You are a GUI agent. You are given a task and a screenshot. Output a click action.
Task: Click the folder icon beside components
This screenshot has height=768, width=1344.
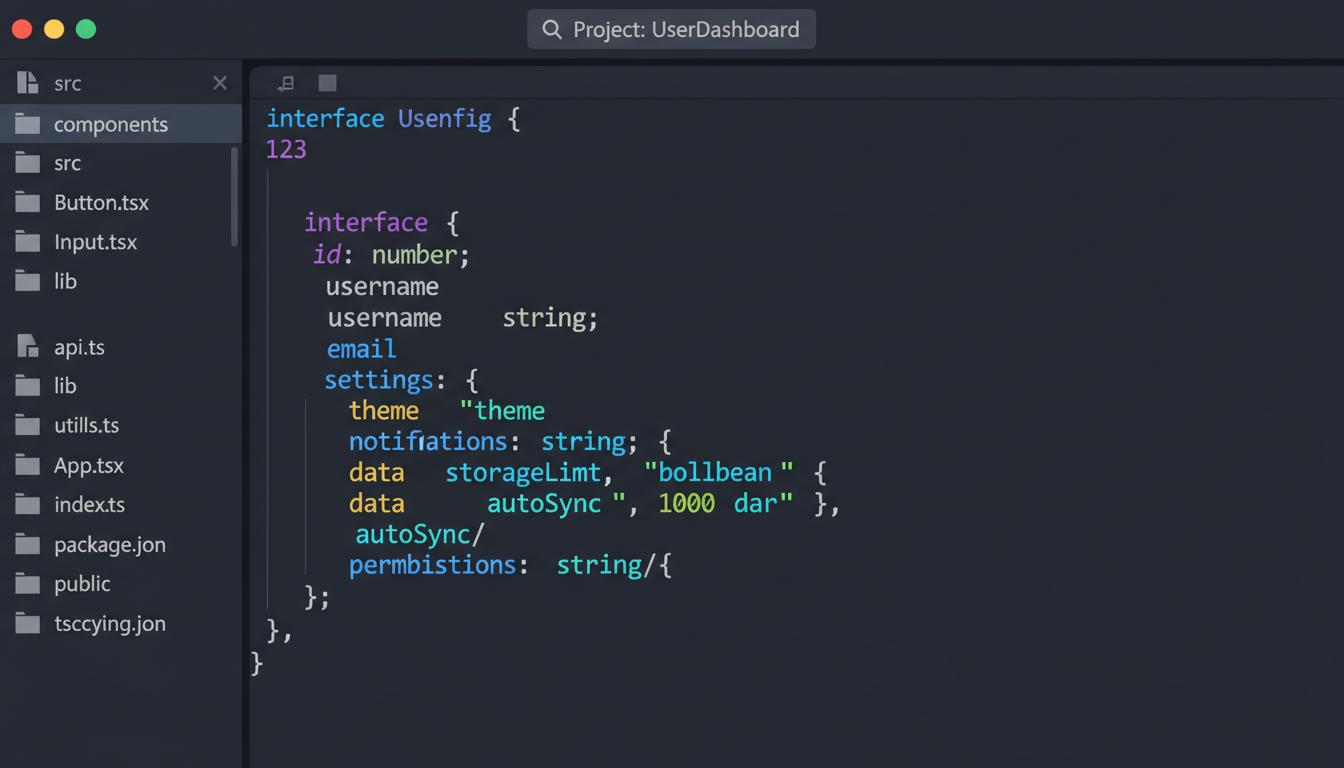pyautogui.click(x=27, y=124)
